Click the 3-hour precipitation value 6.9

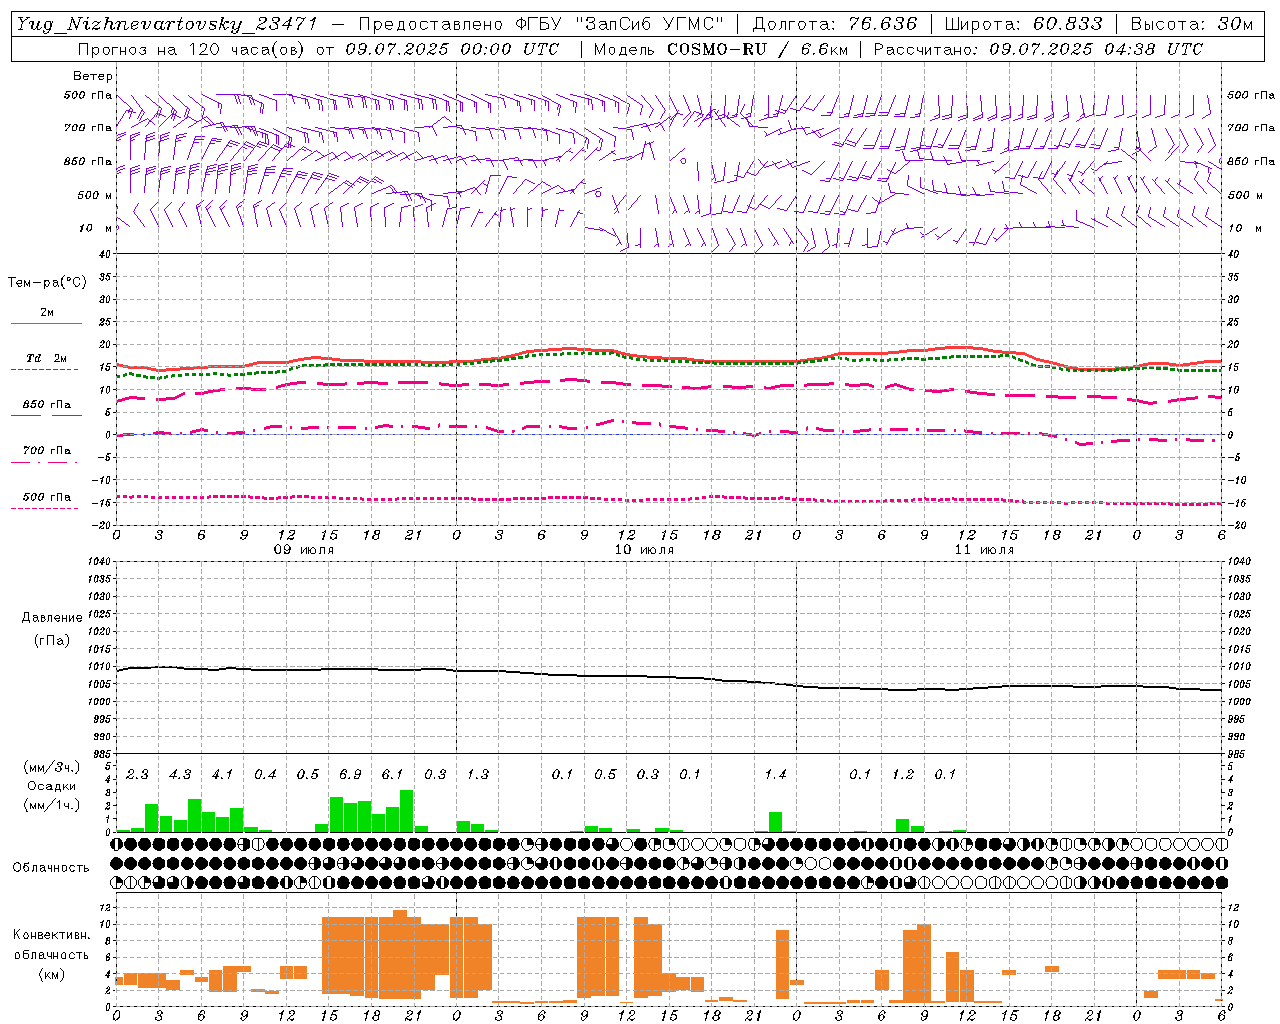[350, 774]
